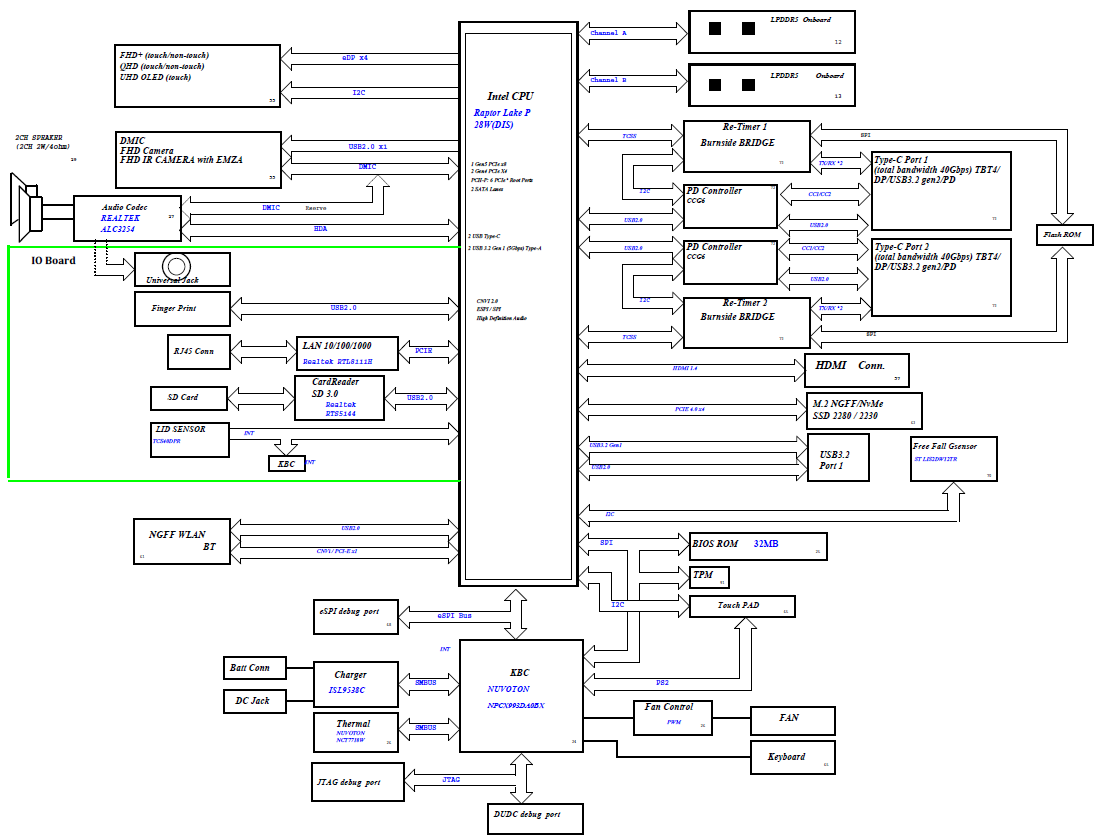Click the speaker symbol beside the Audio Codec

coord(28,211)
